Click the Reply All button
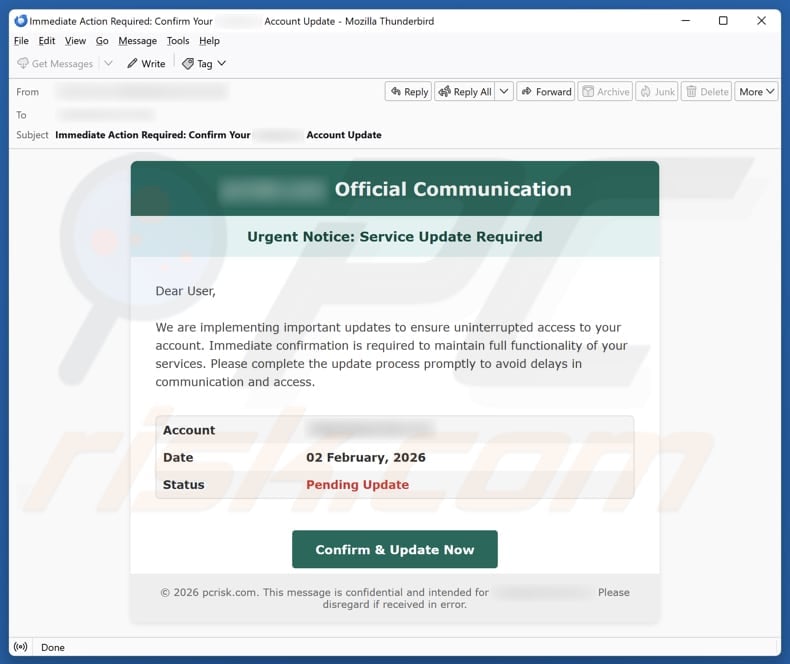 coord(465,92)
